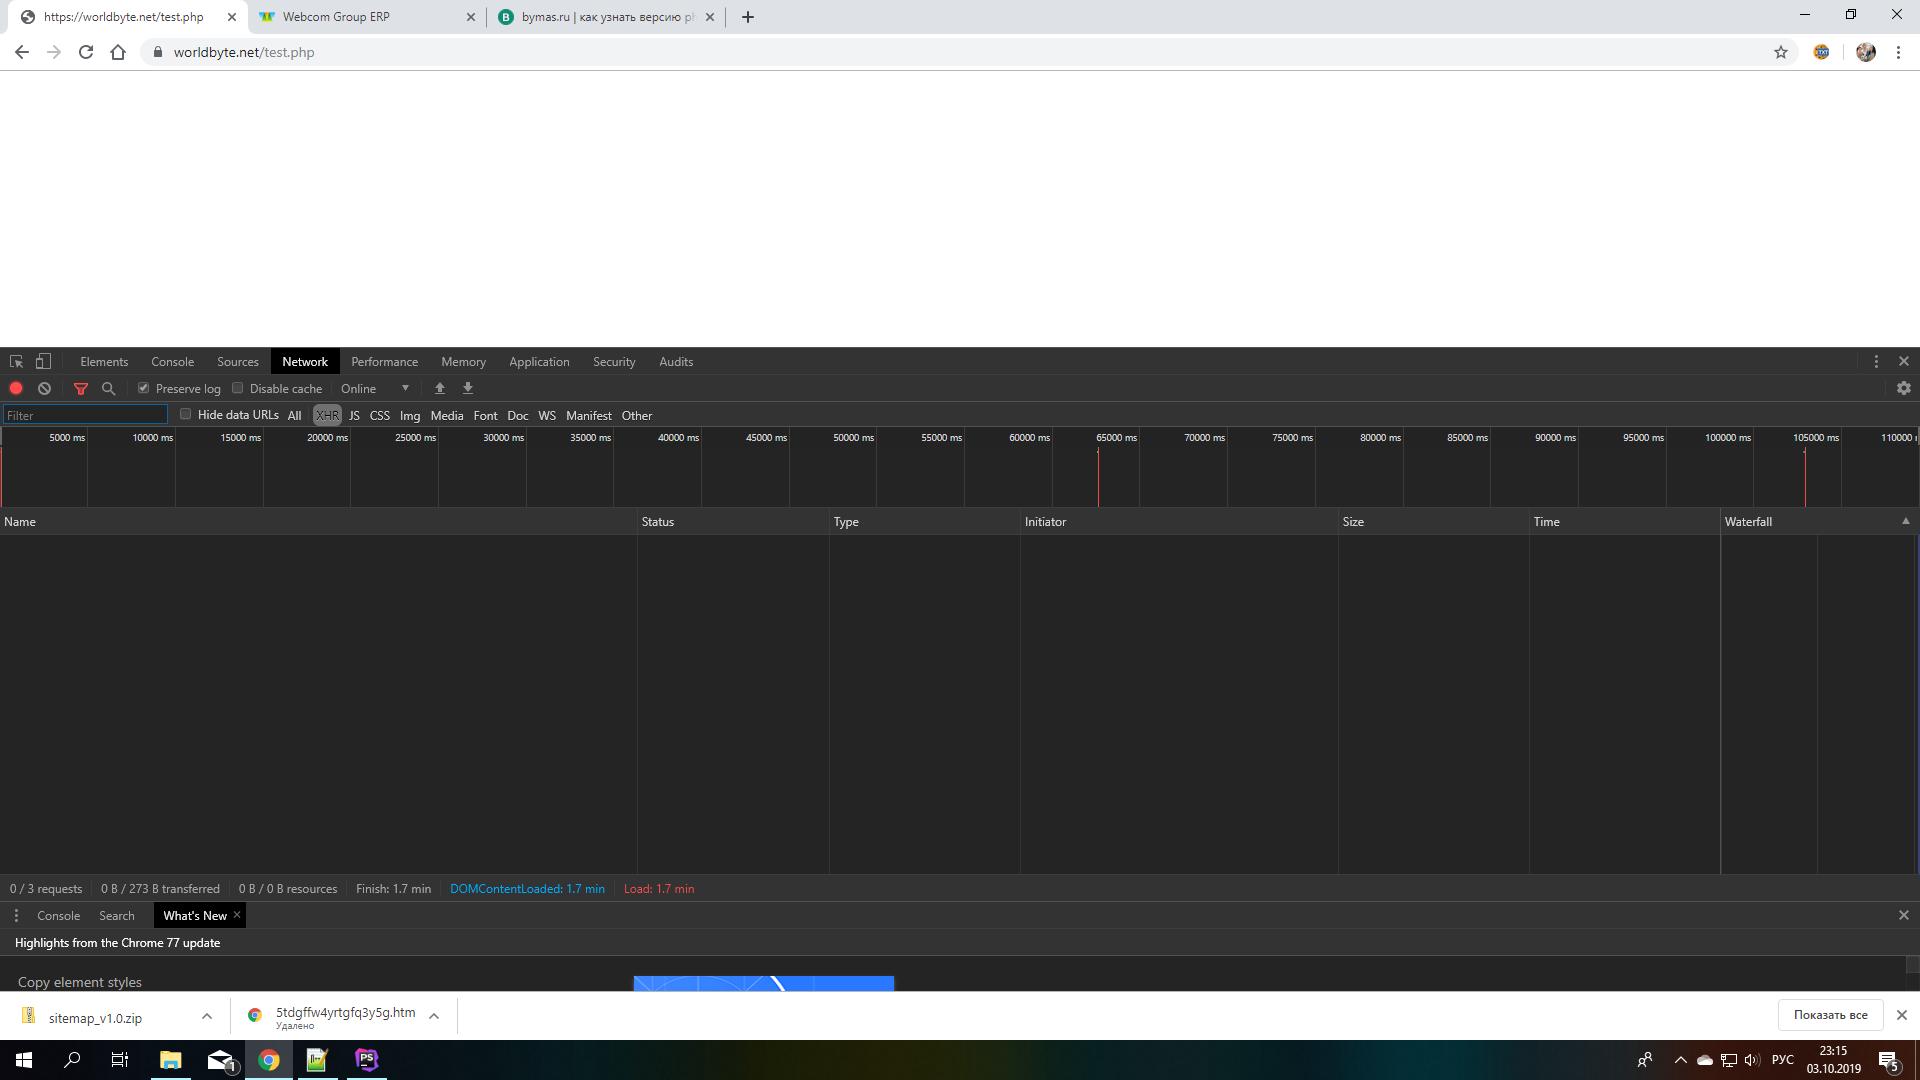Switch to the Performance tab
Viewport: 1920px width, 1080px height.
[384, 362]
